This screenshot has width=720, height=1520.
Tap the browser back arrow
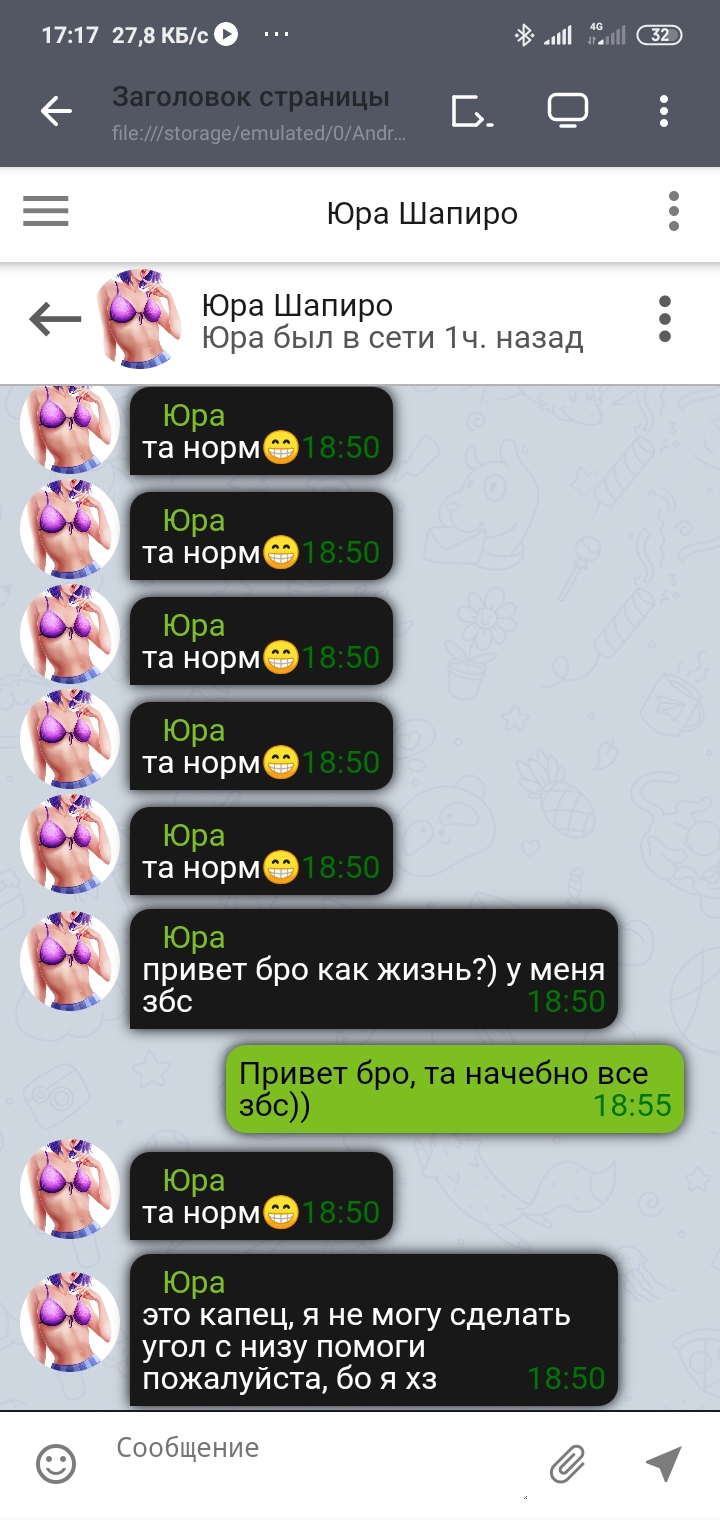(56, 112)
